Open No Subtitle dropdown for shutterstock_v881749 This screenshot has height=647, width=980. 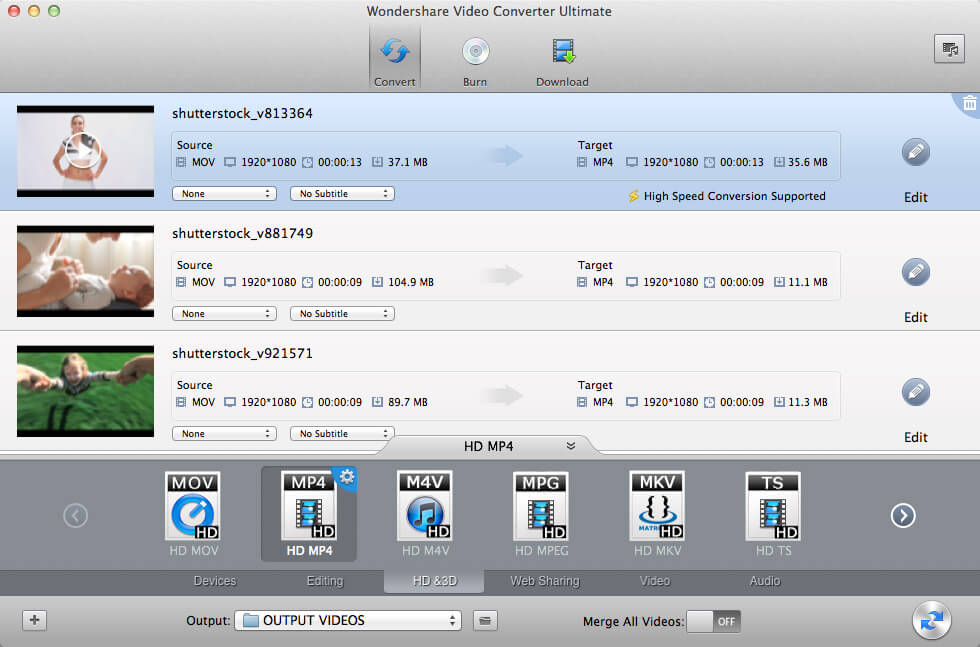point(342,314)
